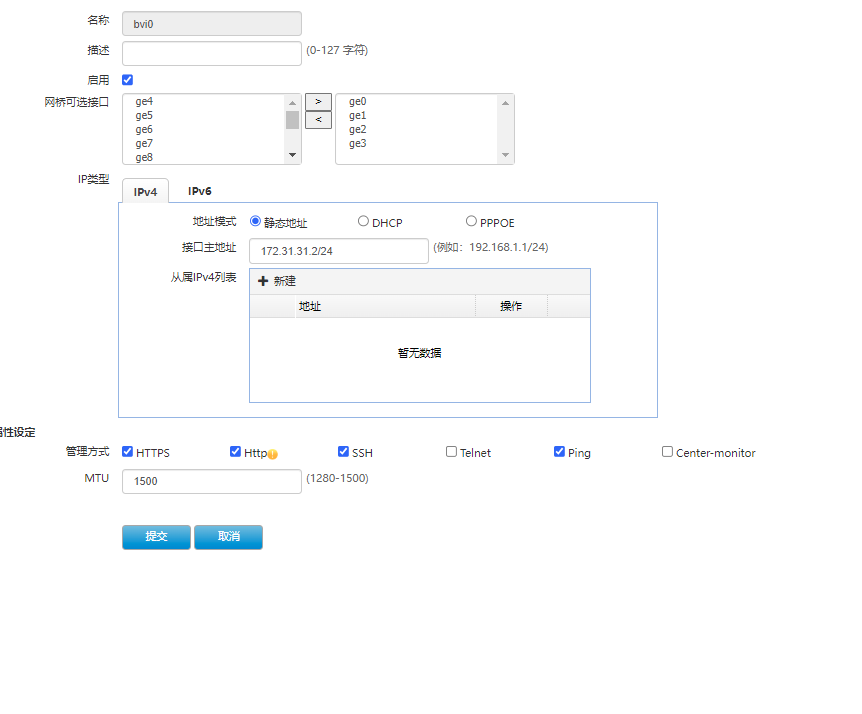The image size is (862, 714).
Task: Click the available interfaces list scrollbar thumb
Action: point(292,120)
